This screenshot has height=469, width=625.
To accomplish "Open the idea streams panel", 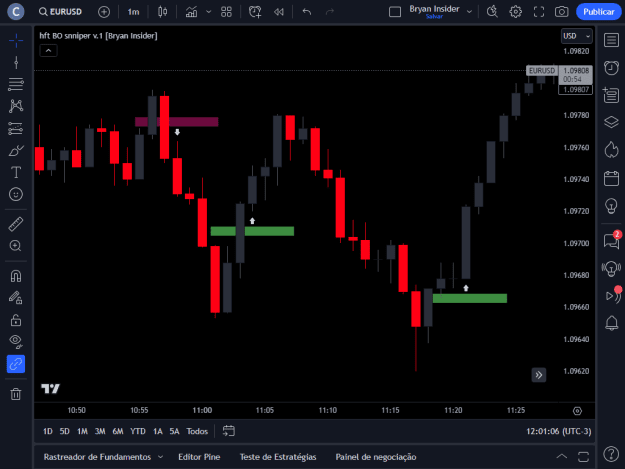I will (611, 268).
